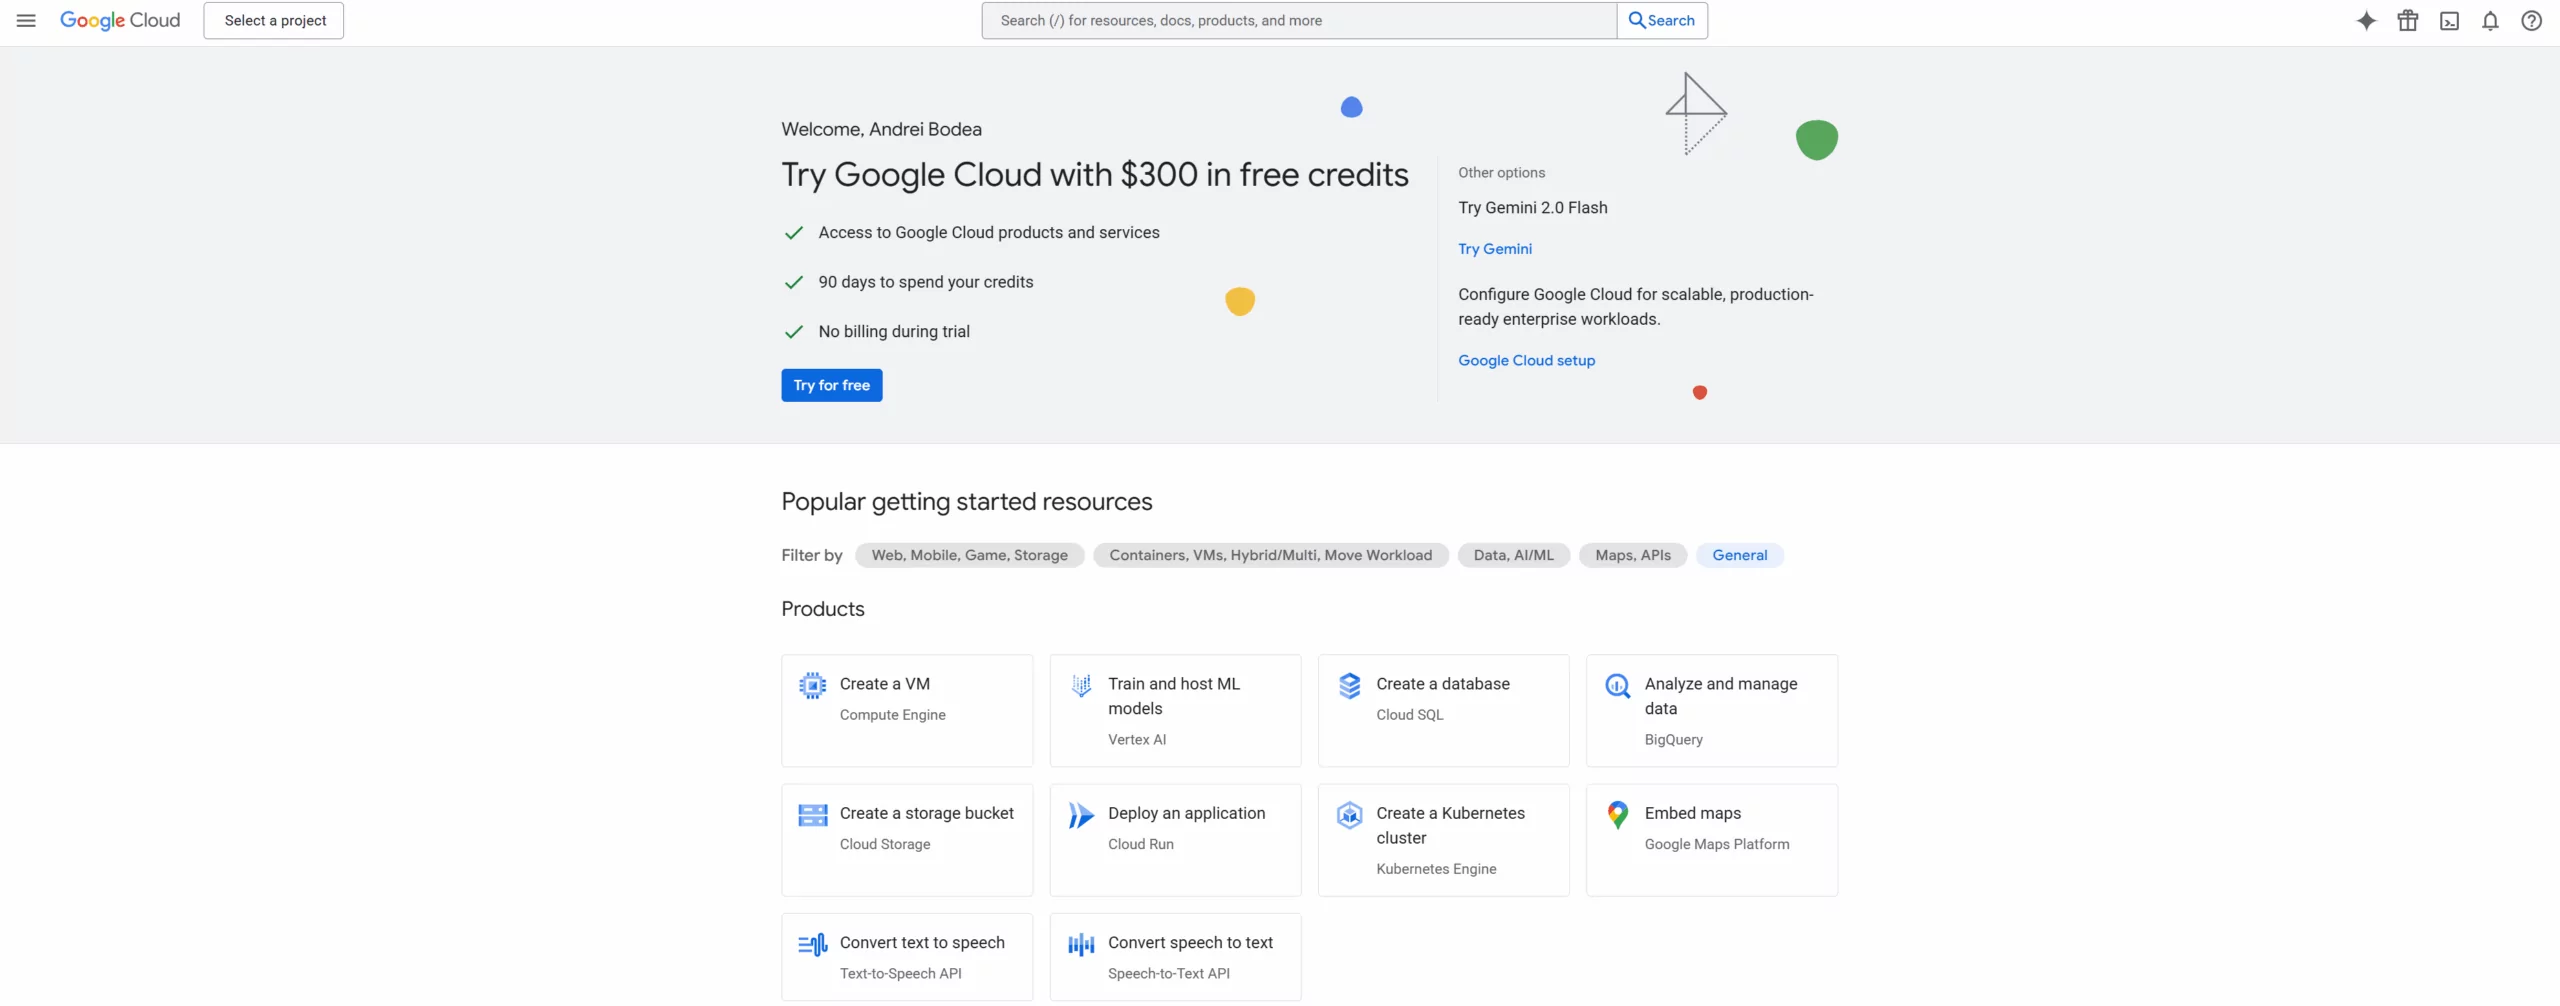Filter by Maps, APIs

[x=1632, y=555]
